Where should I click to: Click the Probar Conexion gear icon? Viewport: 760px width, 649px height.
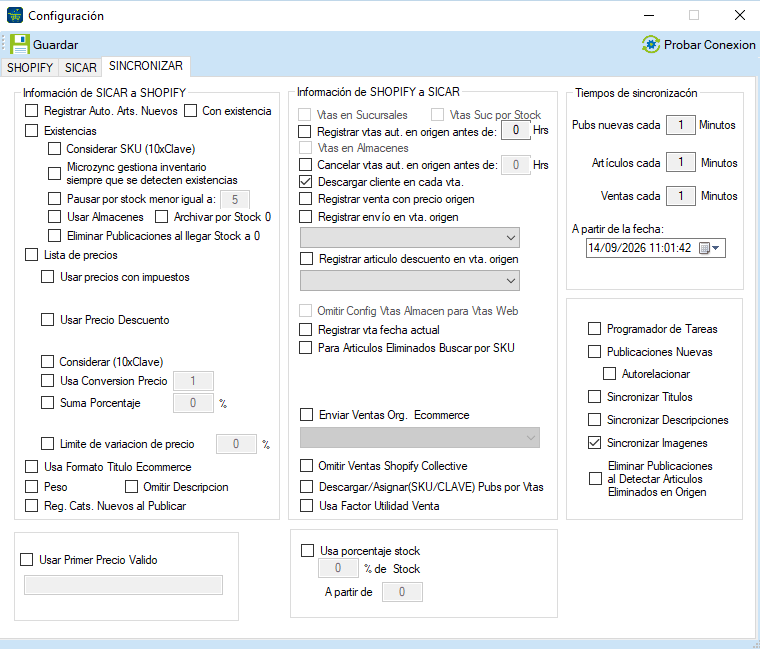click(x=651, y=45)
